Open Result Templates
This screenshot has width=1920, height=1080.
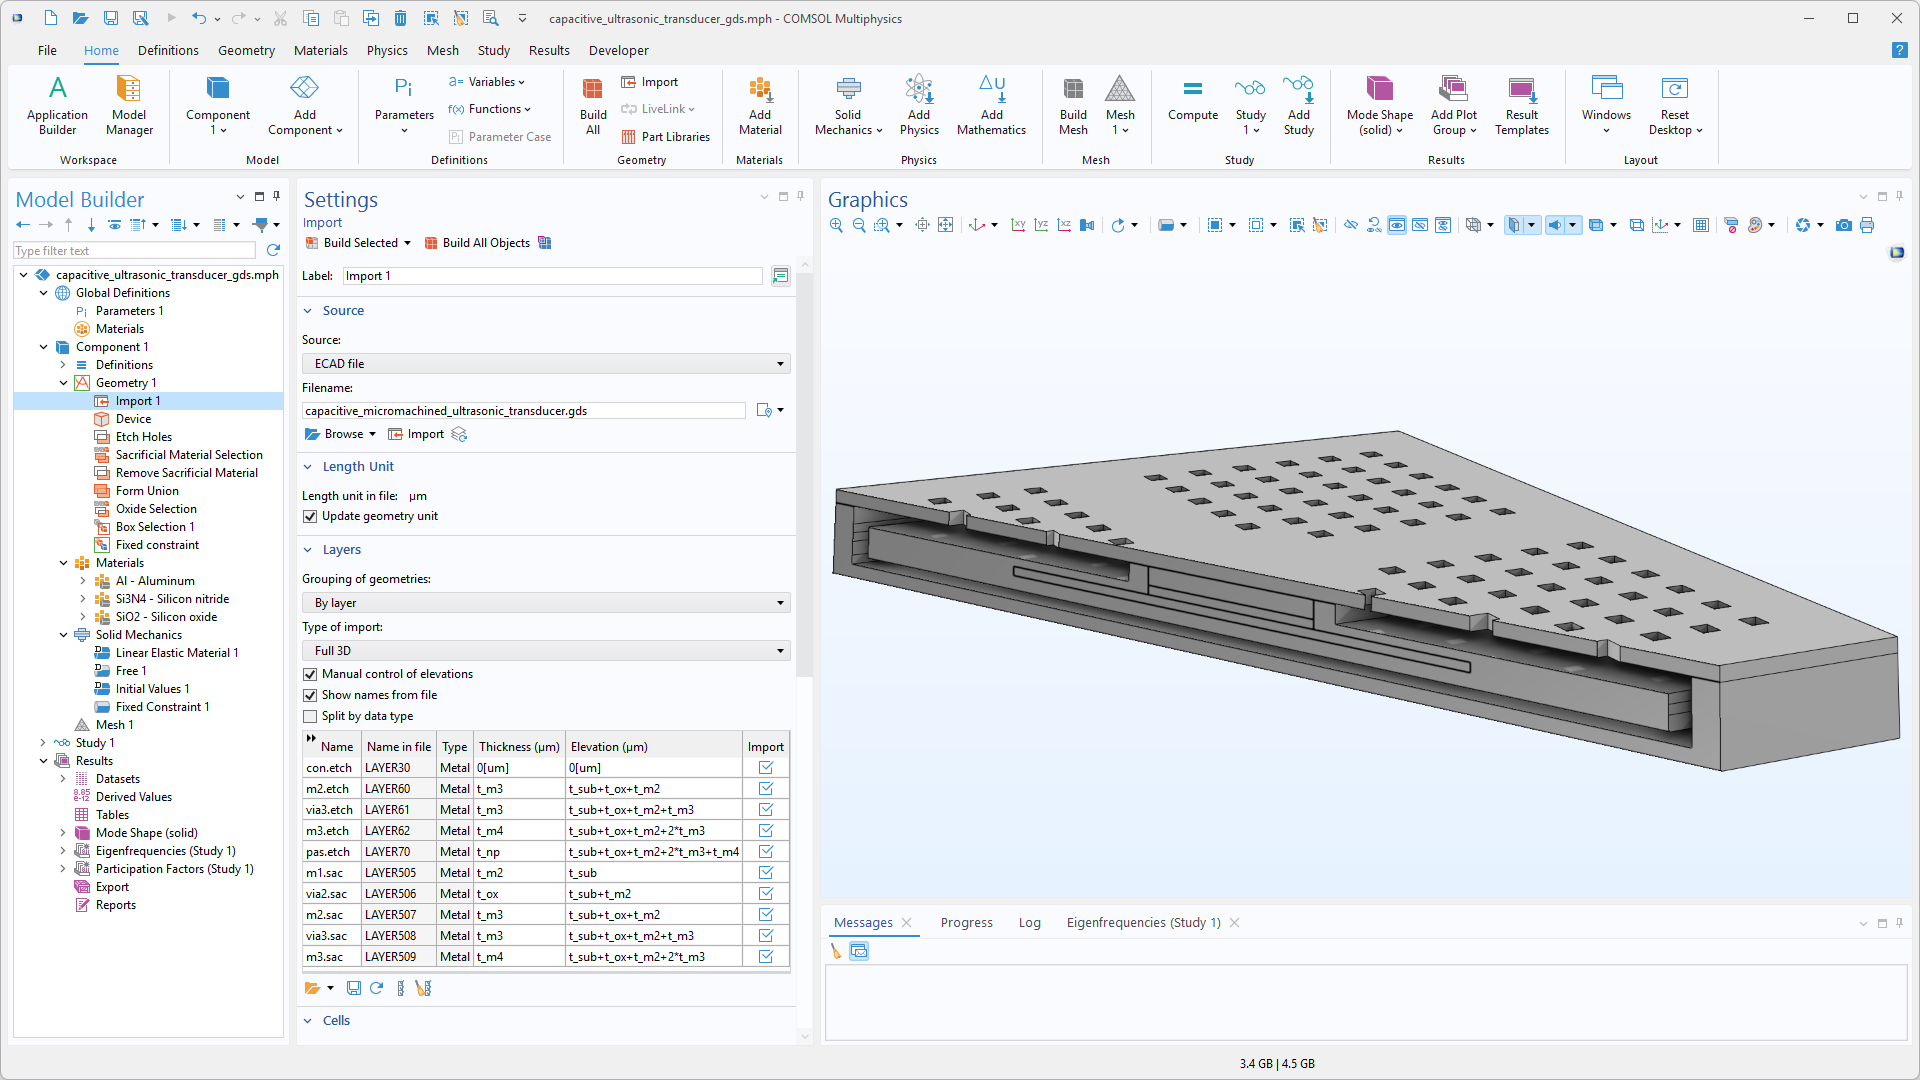coord(1522,105)
